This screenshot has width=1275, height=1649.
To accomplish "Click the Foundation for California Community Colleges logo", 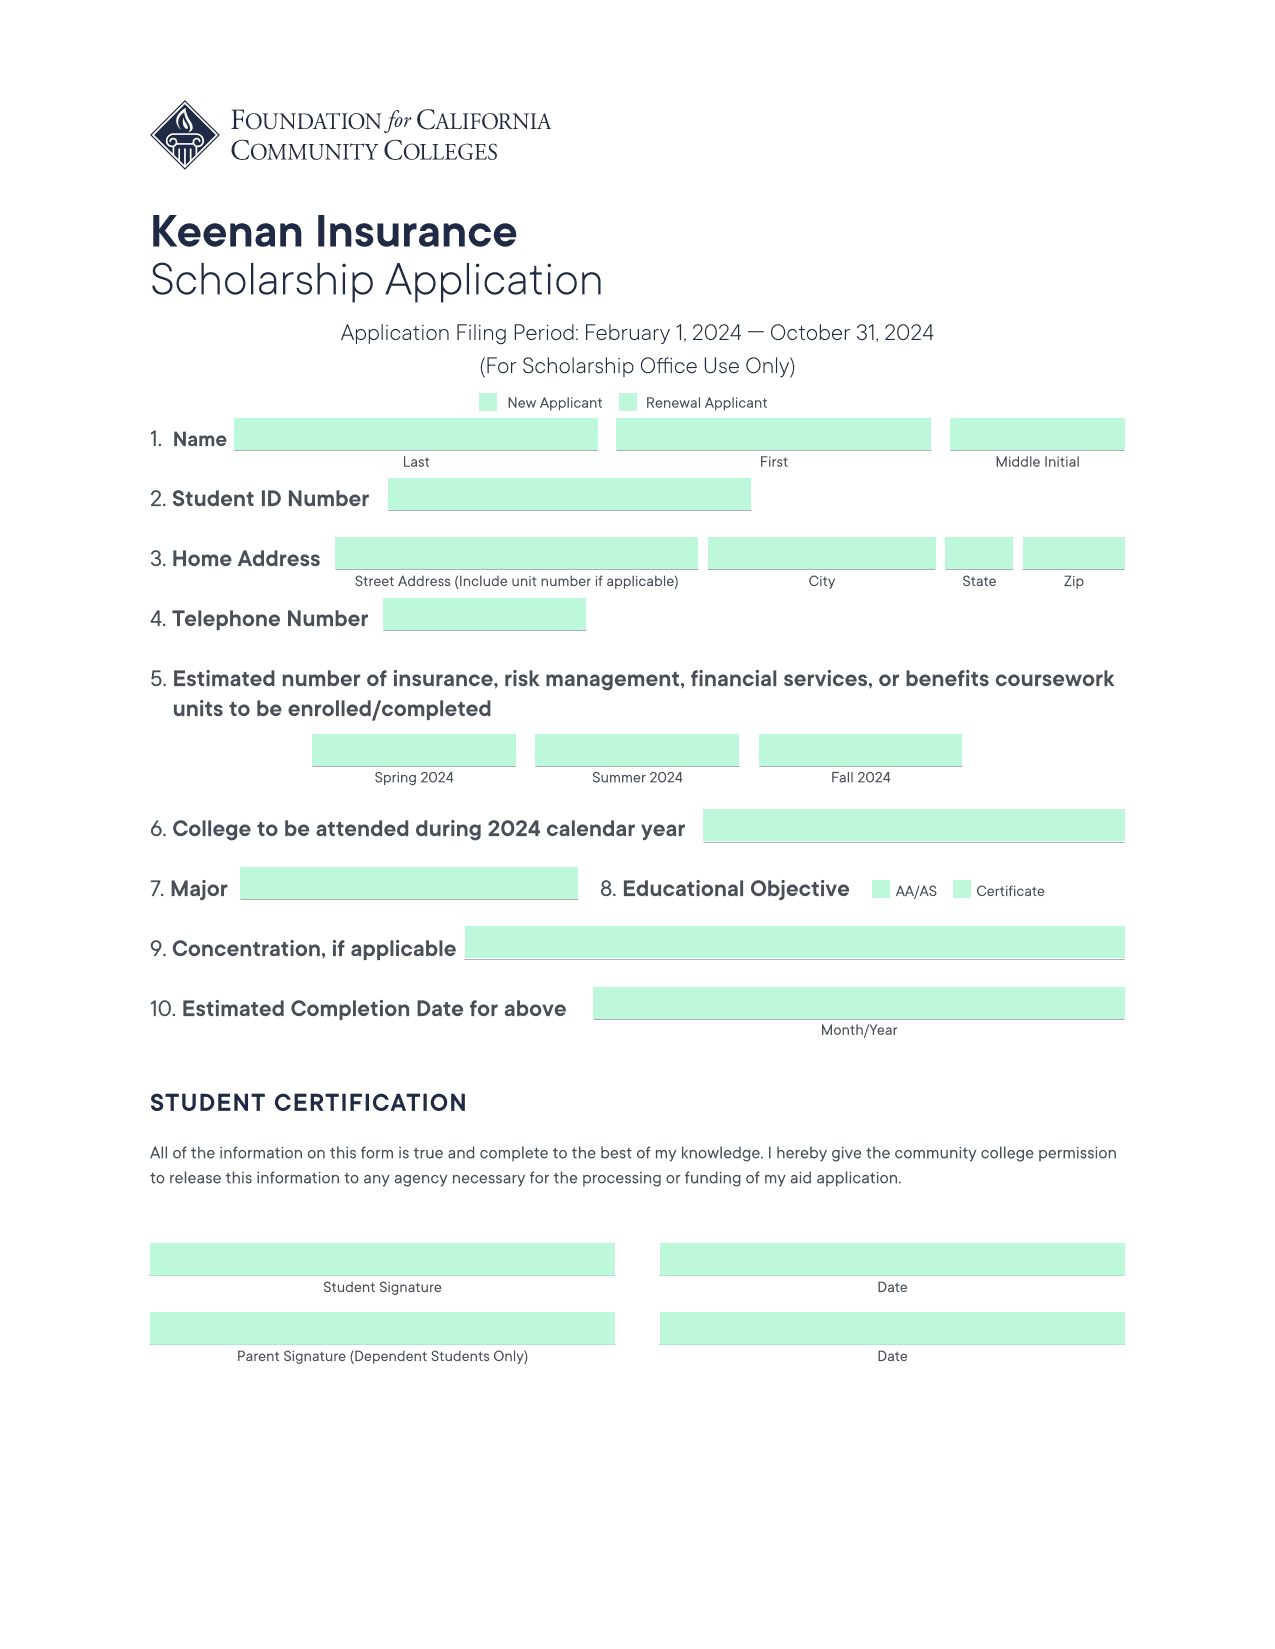I will click(x=350, y=135).
